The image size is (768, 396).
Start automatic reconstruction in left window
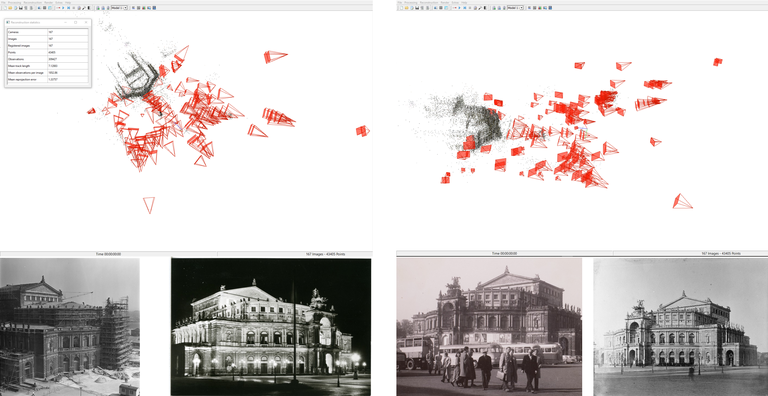point(58,8)
